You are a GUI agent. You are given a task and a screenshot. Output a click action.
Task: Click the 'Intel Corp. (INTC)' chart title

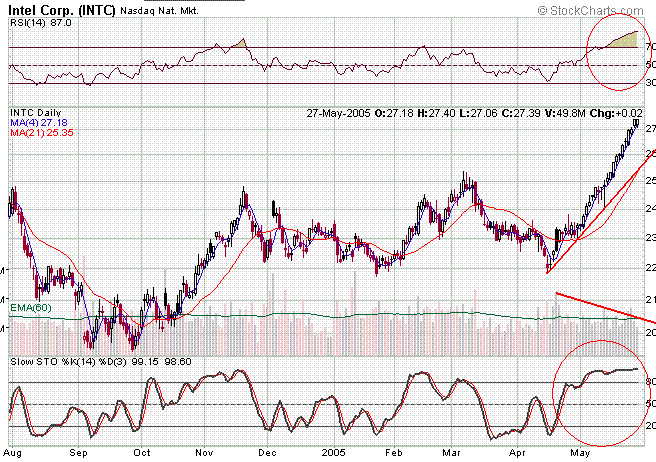[62, 10]
